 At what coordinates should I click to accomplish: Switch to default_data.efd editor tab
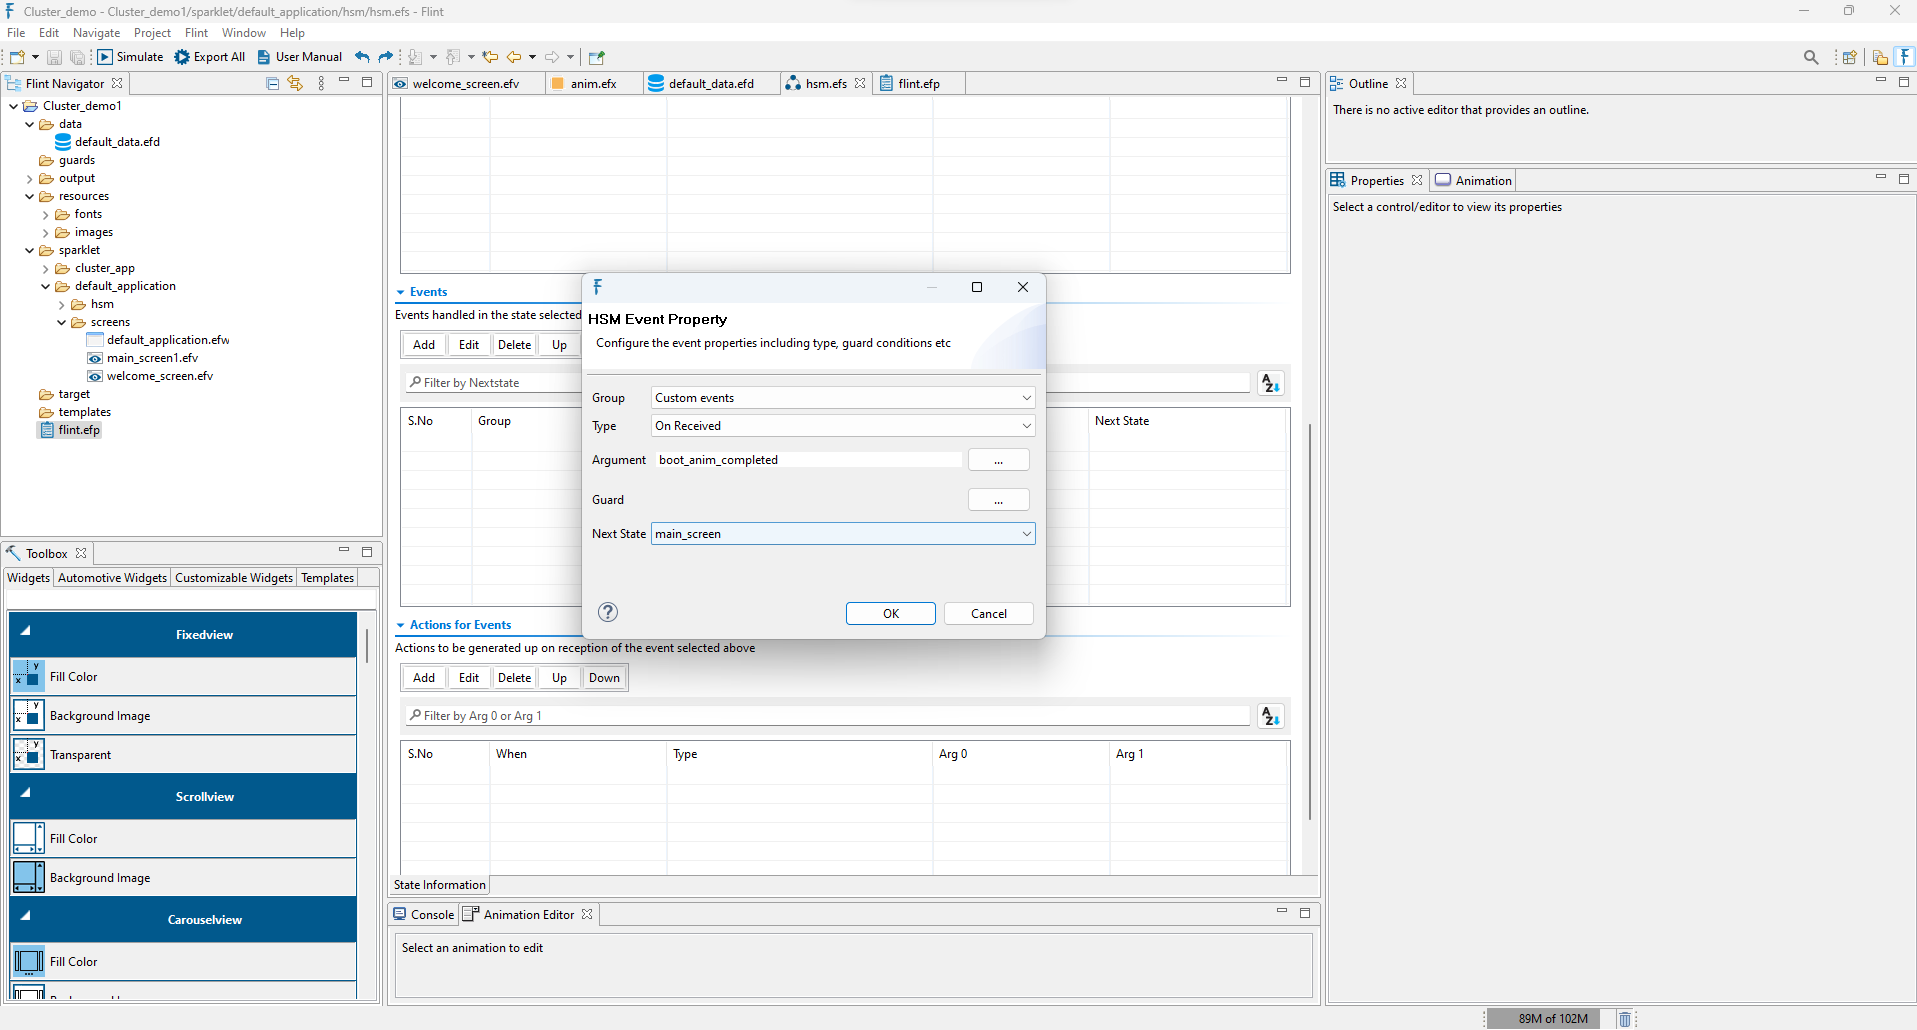pyautogui.click(x=711, y=84)
